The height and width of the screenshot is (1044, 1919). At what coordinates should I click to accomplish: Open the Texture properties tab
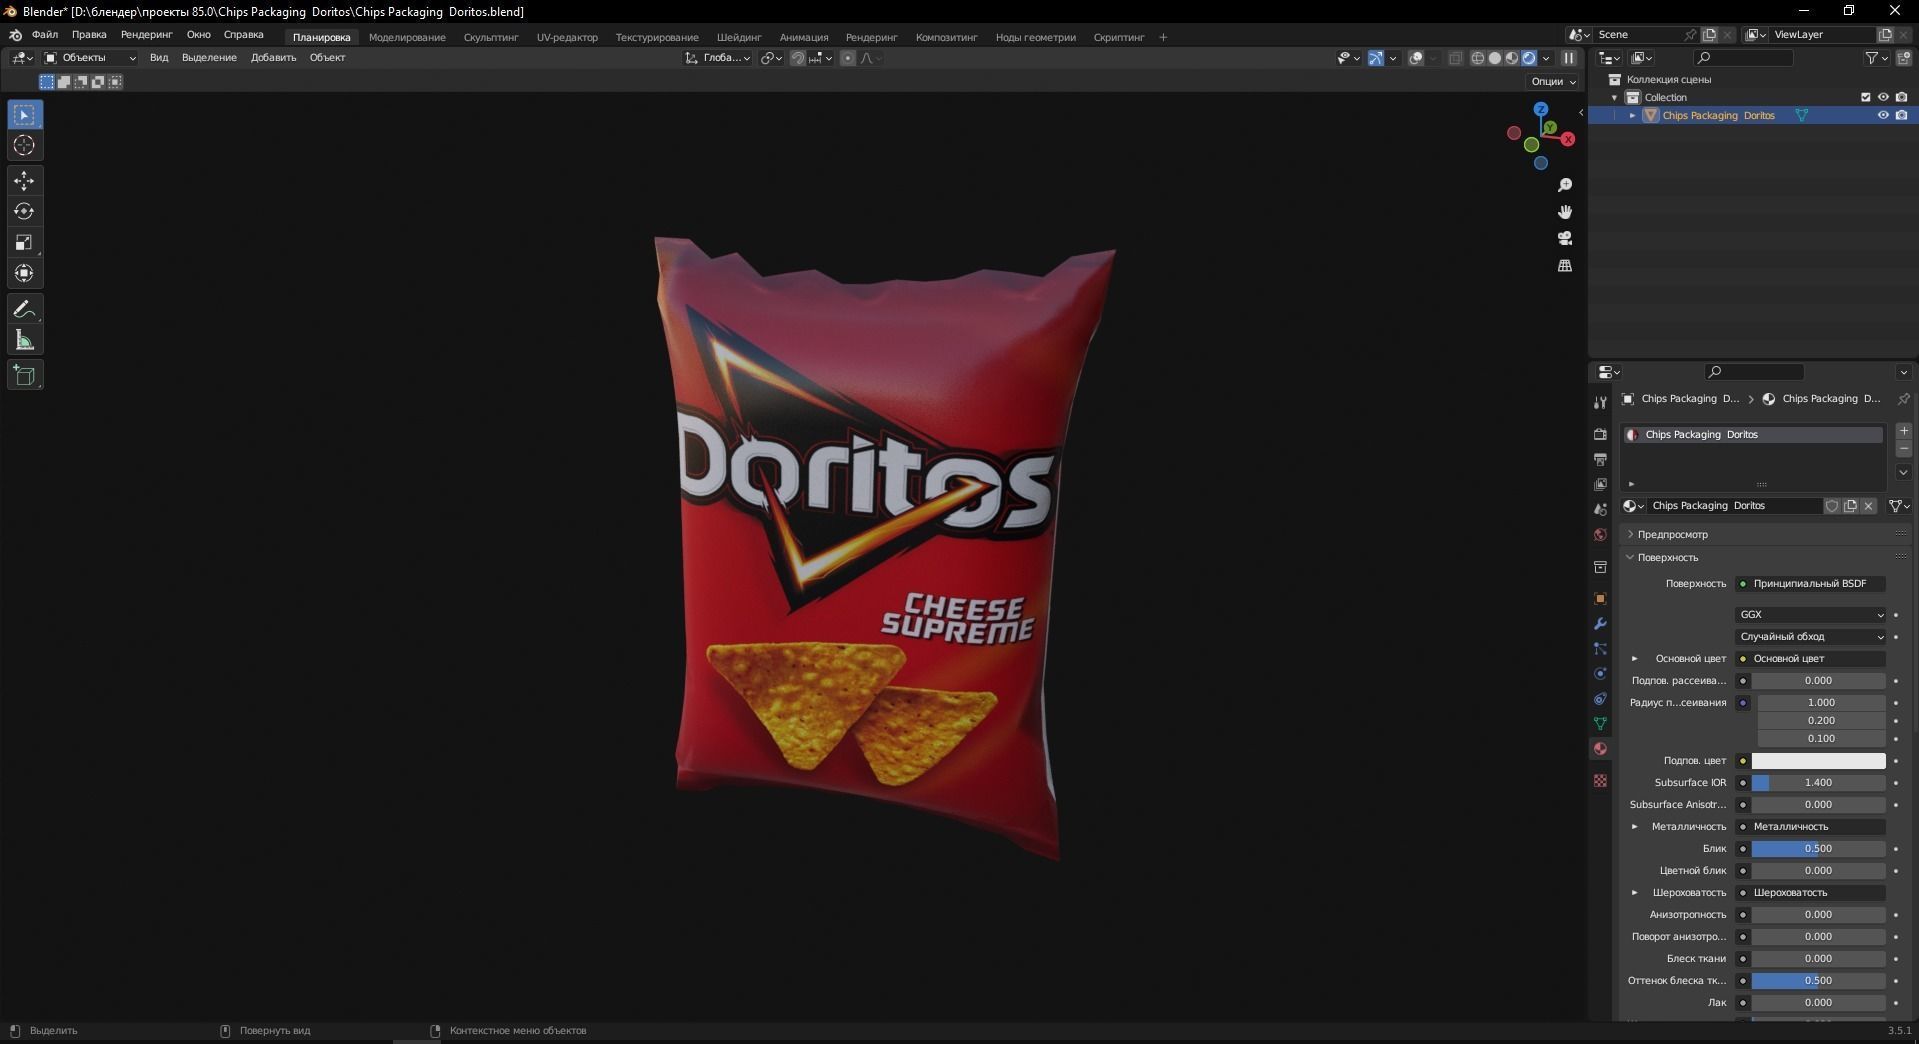1600,780
